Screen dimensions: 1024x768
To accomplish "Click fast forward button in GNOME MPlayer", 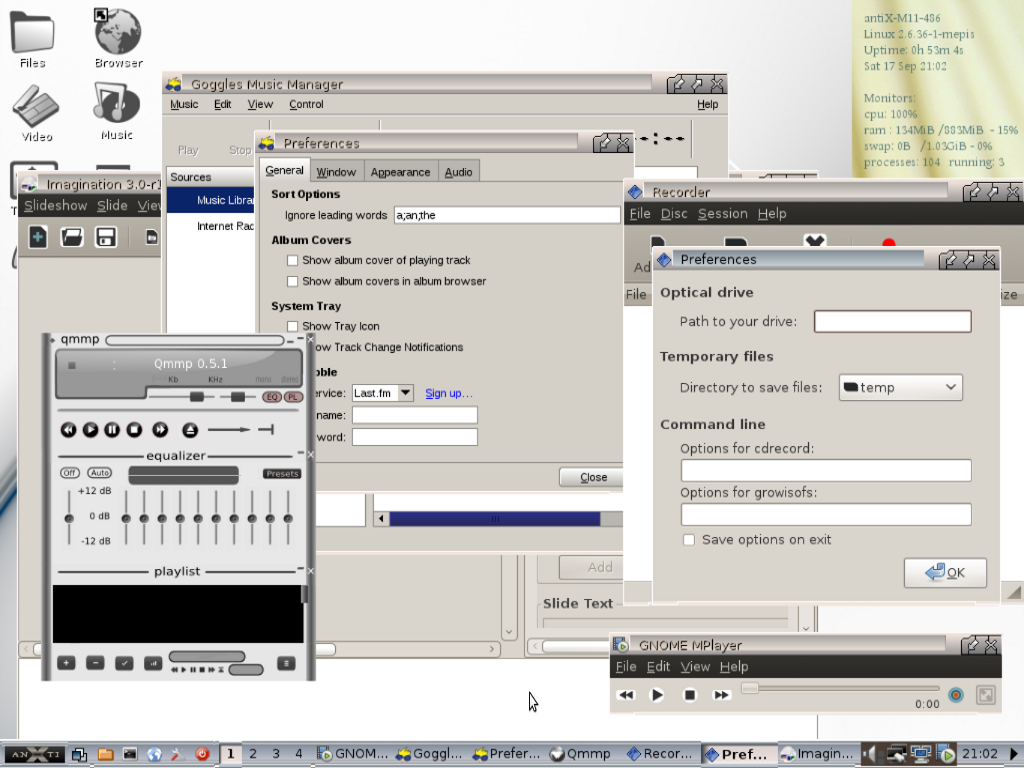I will tap(721, 695).
